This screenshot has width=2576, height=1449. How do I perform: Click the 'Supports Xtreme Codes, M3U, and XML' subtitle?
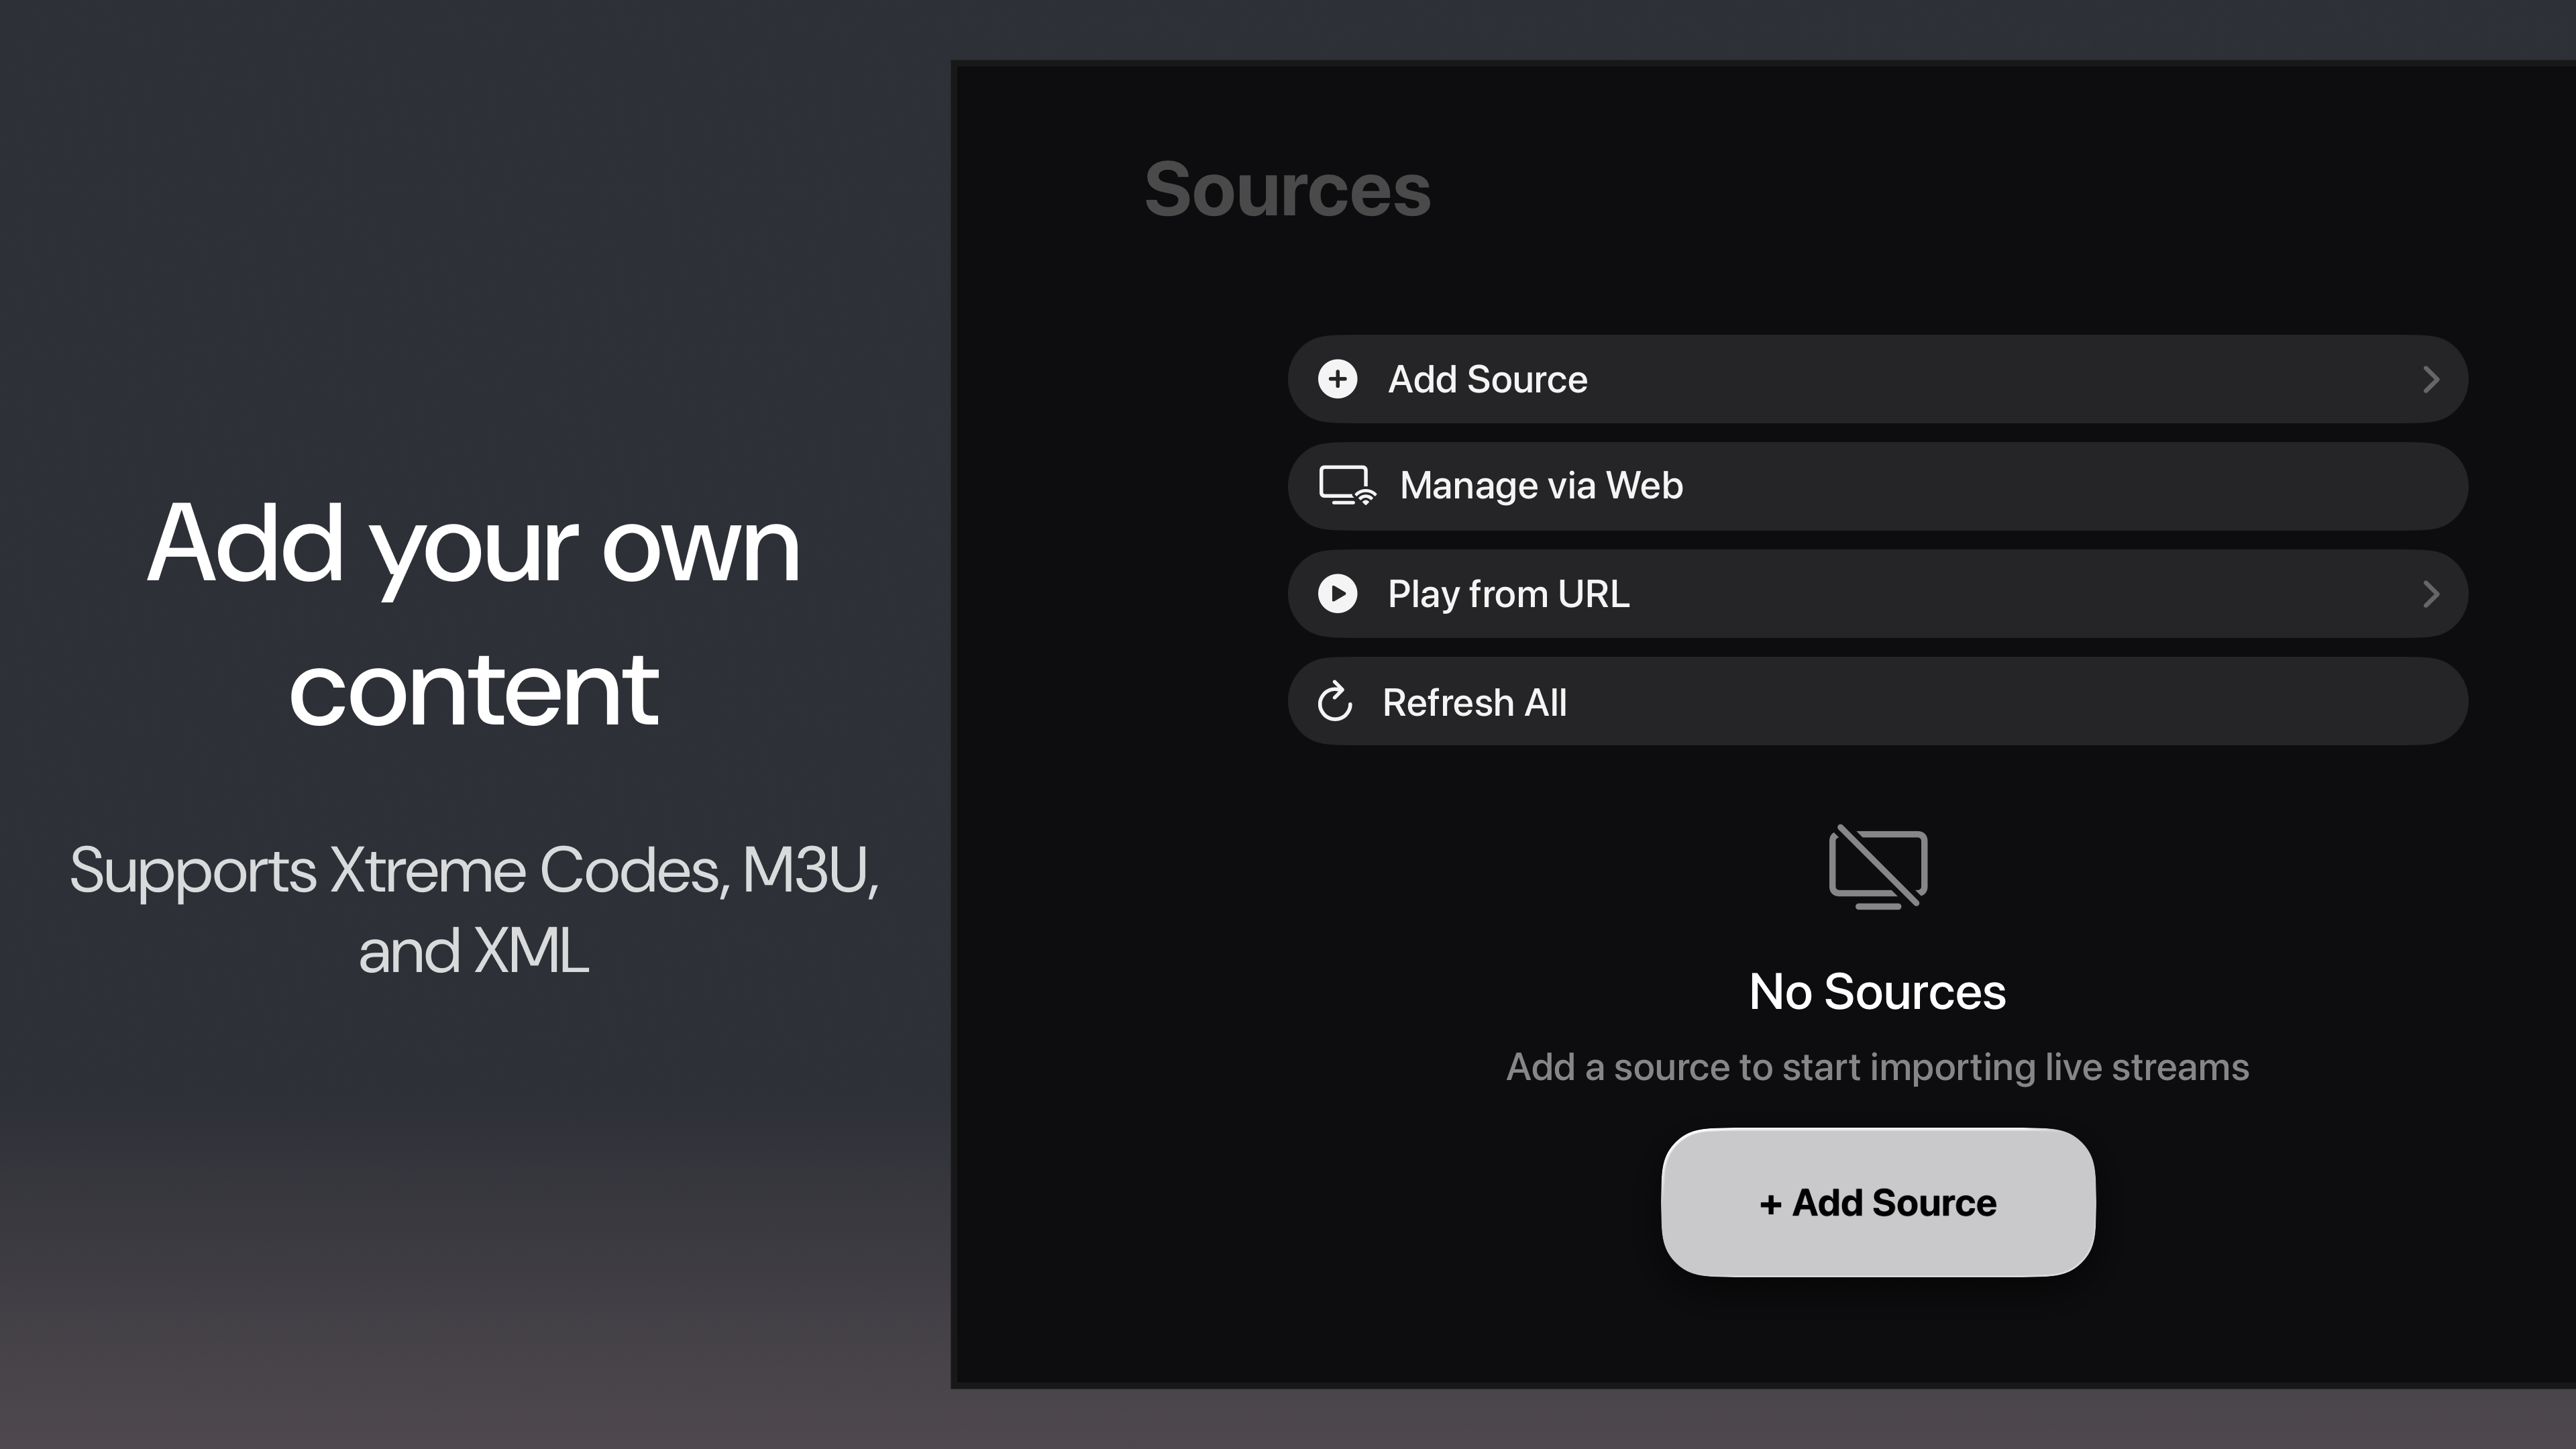click(473, 909)
